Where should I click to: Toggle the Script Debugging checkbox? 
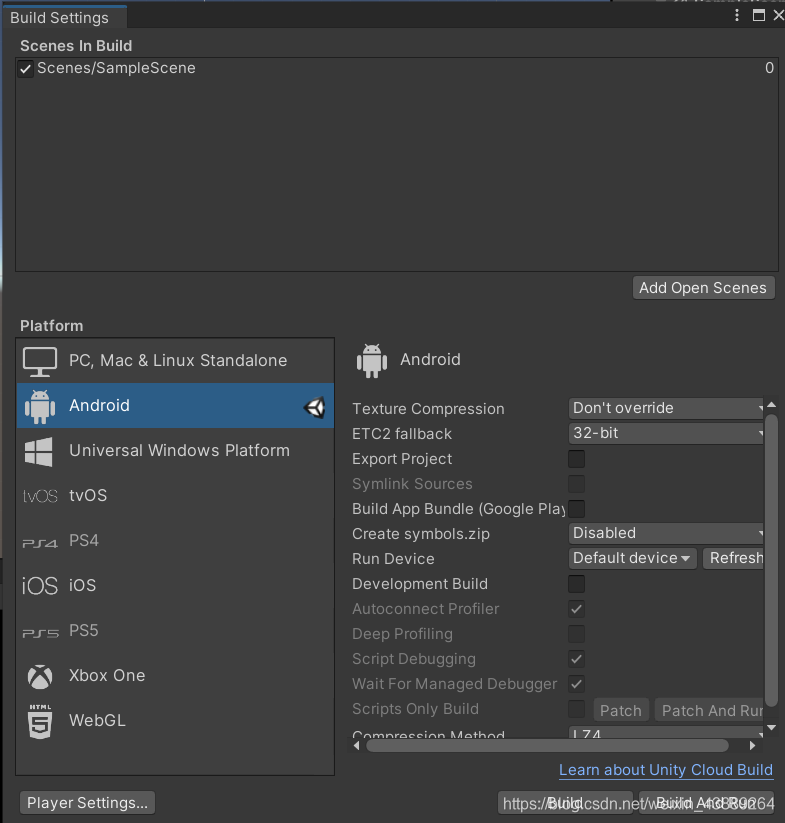[576, 659]
